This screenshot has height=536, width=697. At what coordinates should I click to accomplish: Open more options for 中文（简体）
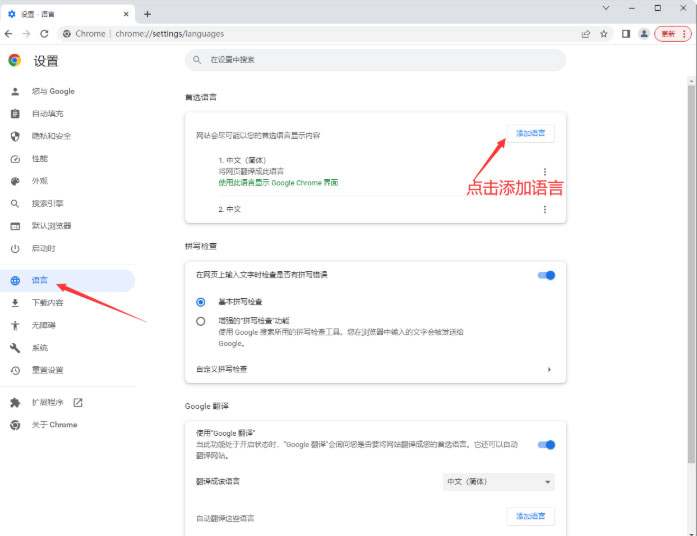click(545, 172)
